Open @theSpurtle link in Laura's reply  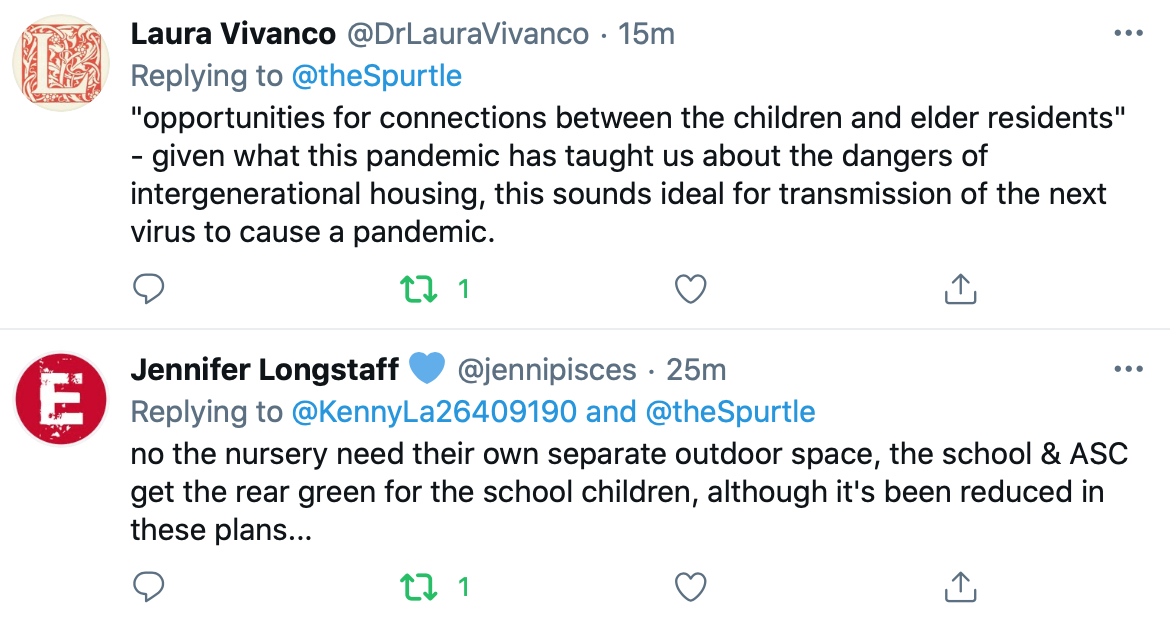[377, 76]
